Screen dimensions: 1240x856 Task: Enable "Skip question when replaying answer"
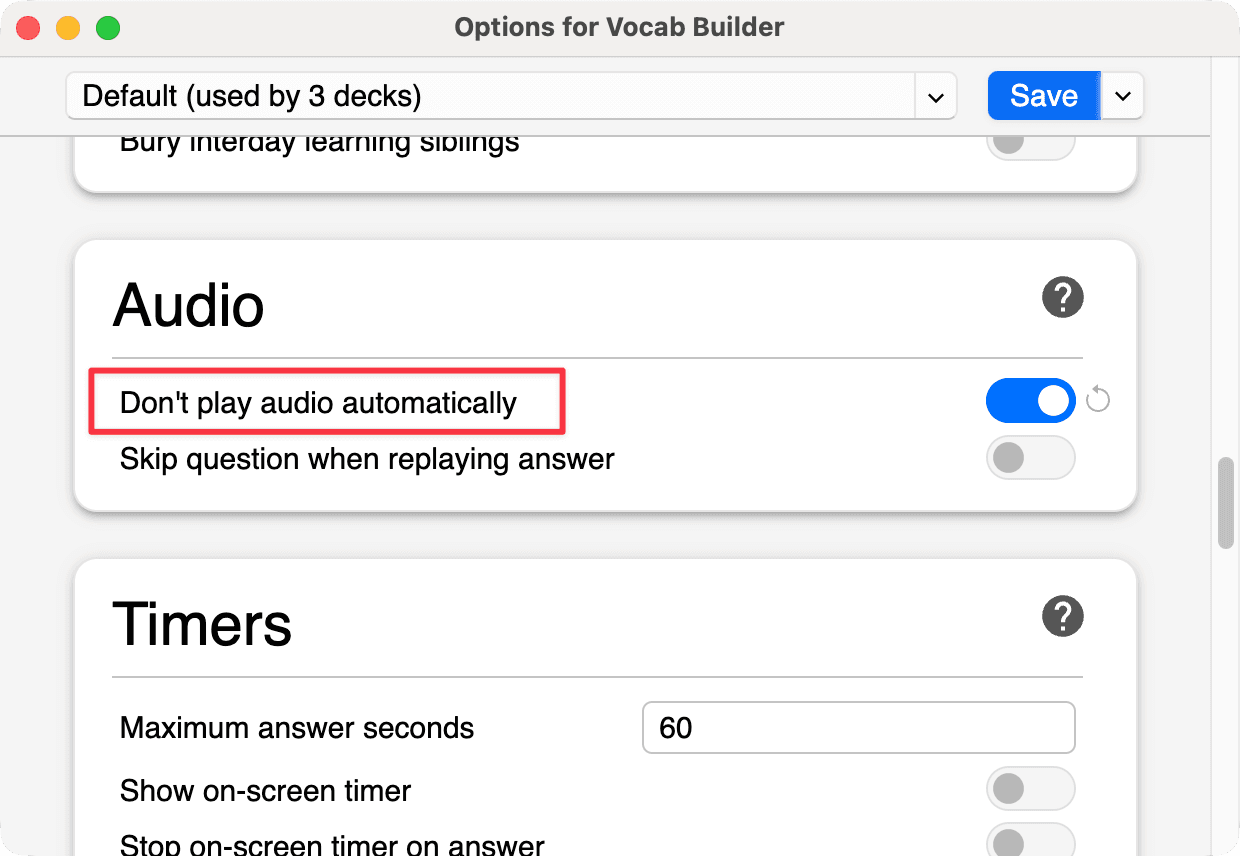coord(1030,458)
